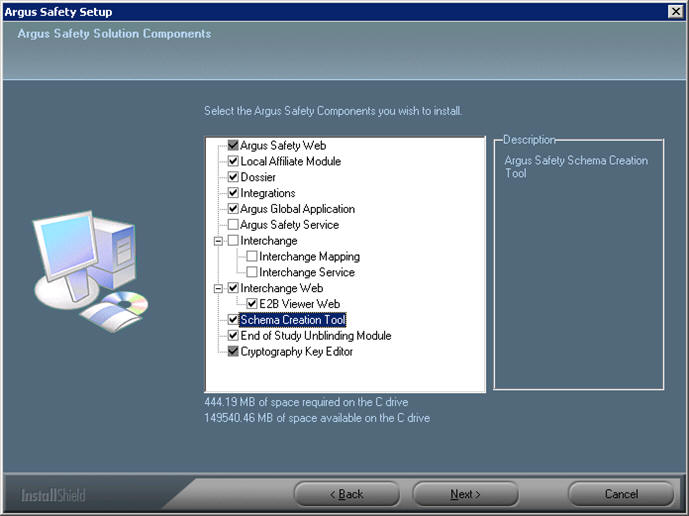Select the E2B Viewer Web label
Screen dimensions: 689x516
click(x=299, y=304)
